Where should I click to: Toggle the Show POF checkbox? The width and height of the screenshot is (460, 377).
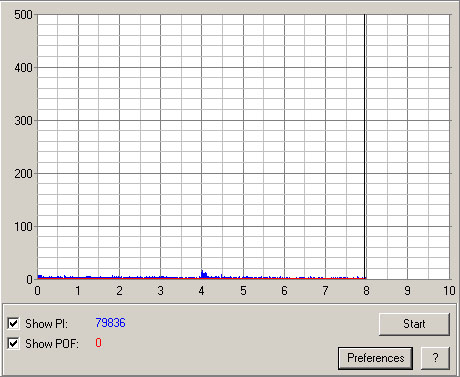pos(13,343)
